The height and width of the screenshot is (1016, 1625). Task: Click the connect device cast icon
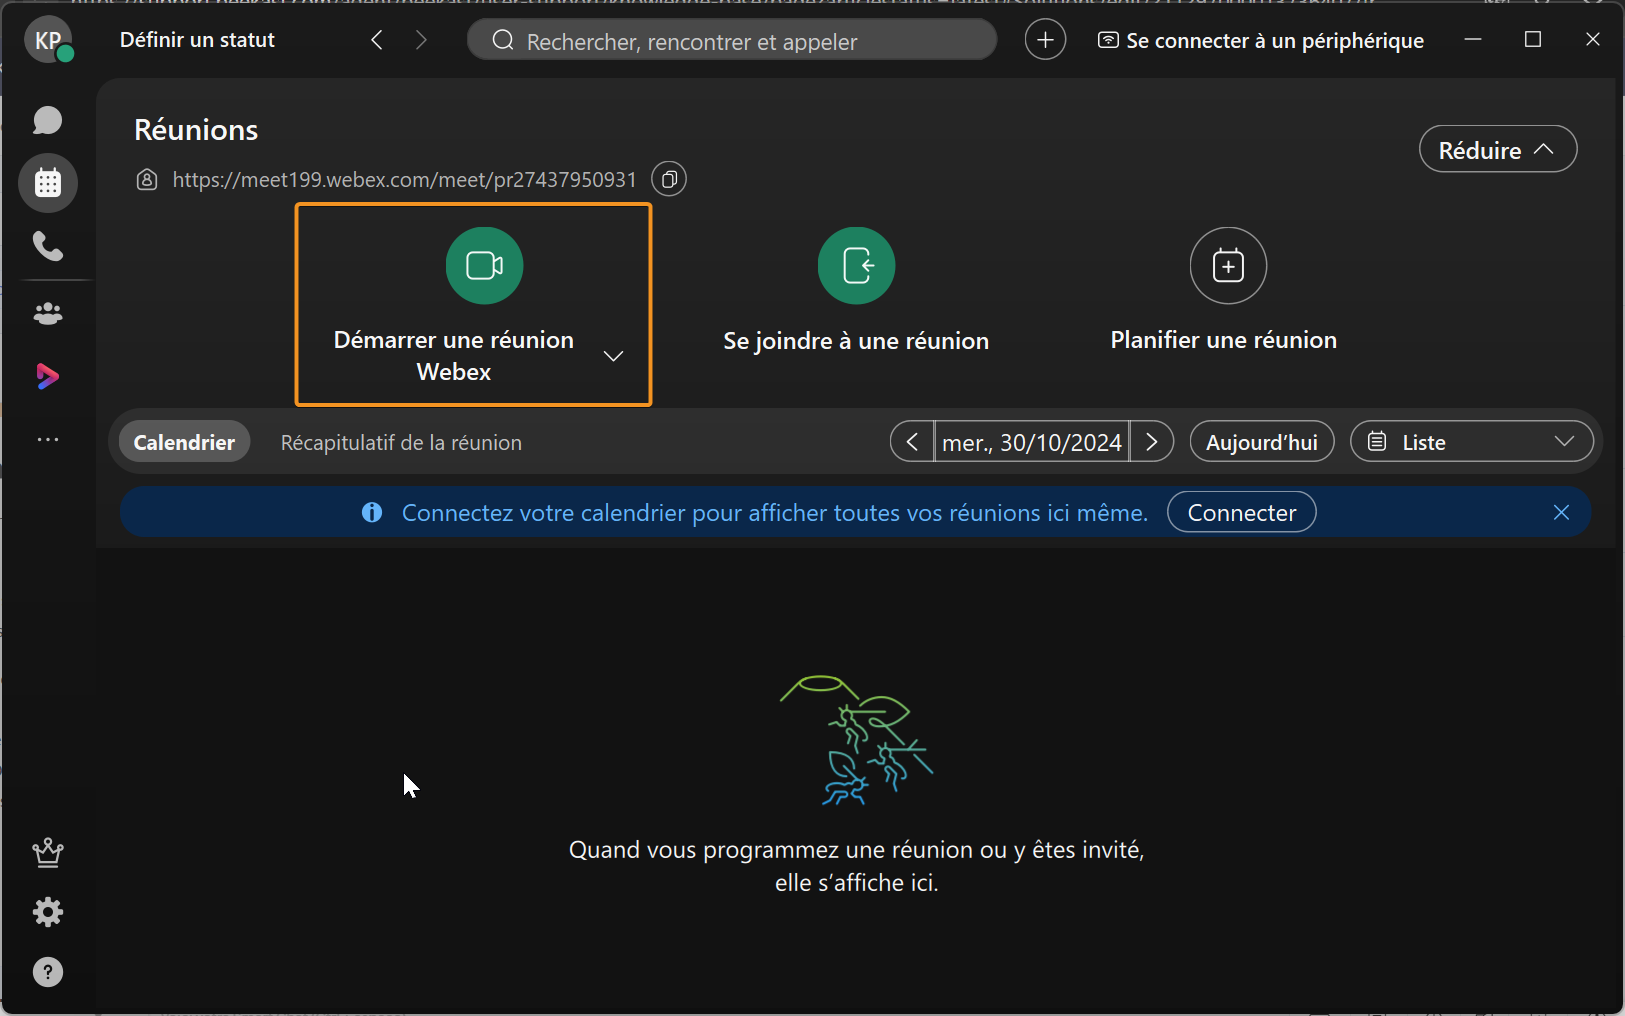(1108, 40)
